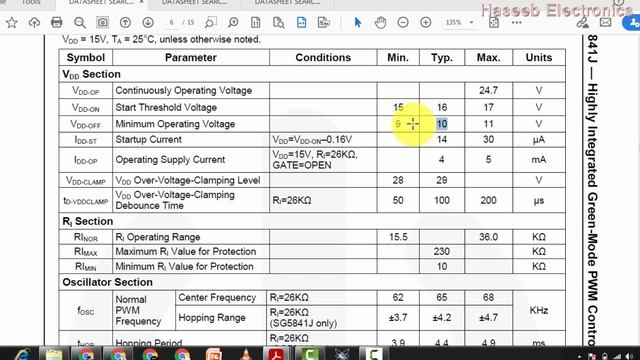640x360 pixels.
Task: Click the pen sign icon at toolbar right
Action: coord(582,22)
